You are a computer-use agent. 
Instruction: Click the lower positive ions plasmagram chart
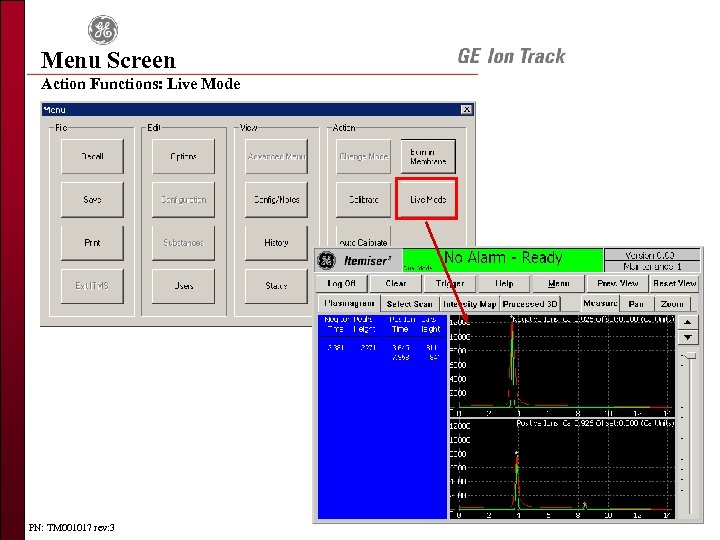coord(562,468)
